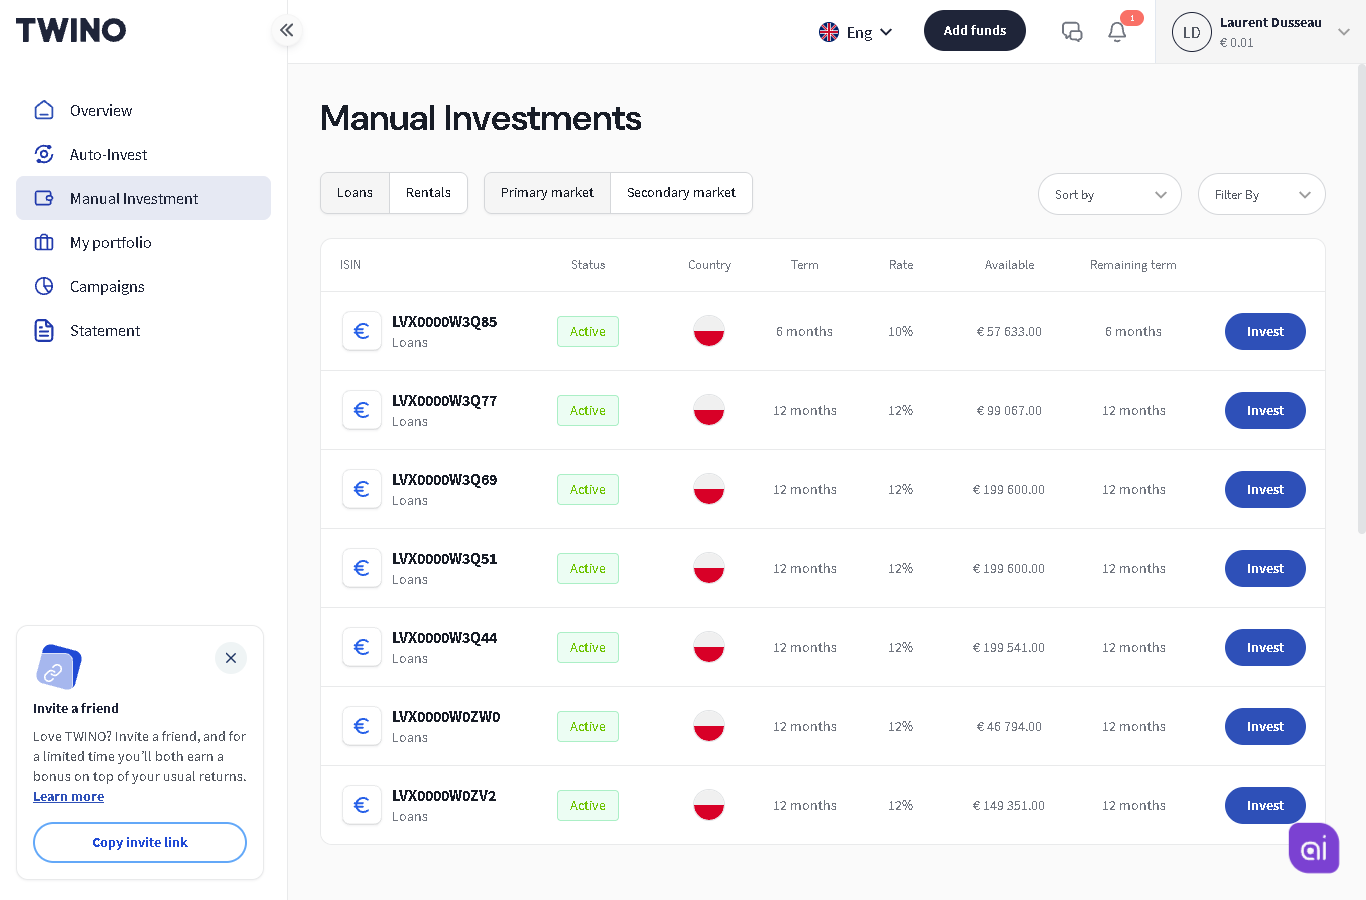Expand the Eng language selector
This screenshot has width=1366, height=900.
(x=856, y=32)
